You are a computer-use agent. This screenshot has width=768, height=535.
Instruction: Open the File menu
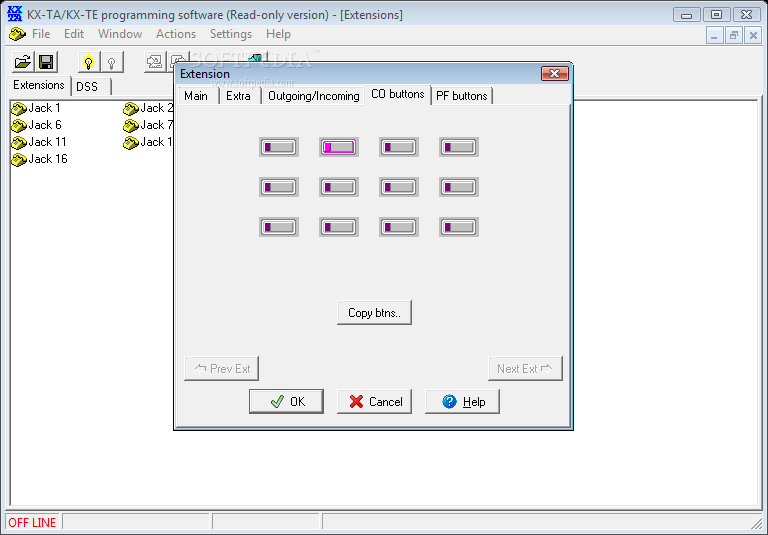coord(41,34)
